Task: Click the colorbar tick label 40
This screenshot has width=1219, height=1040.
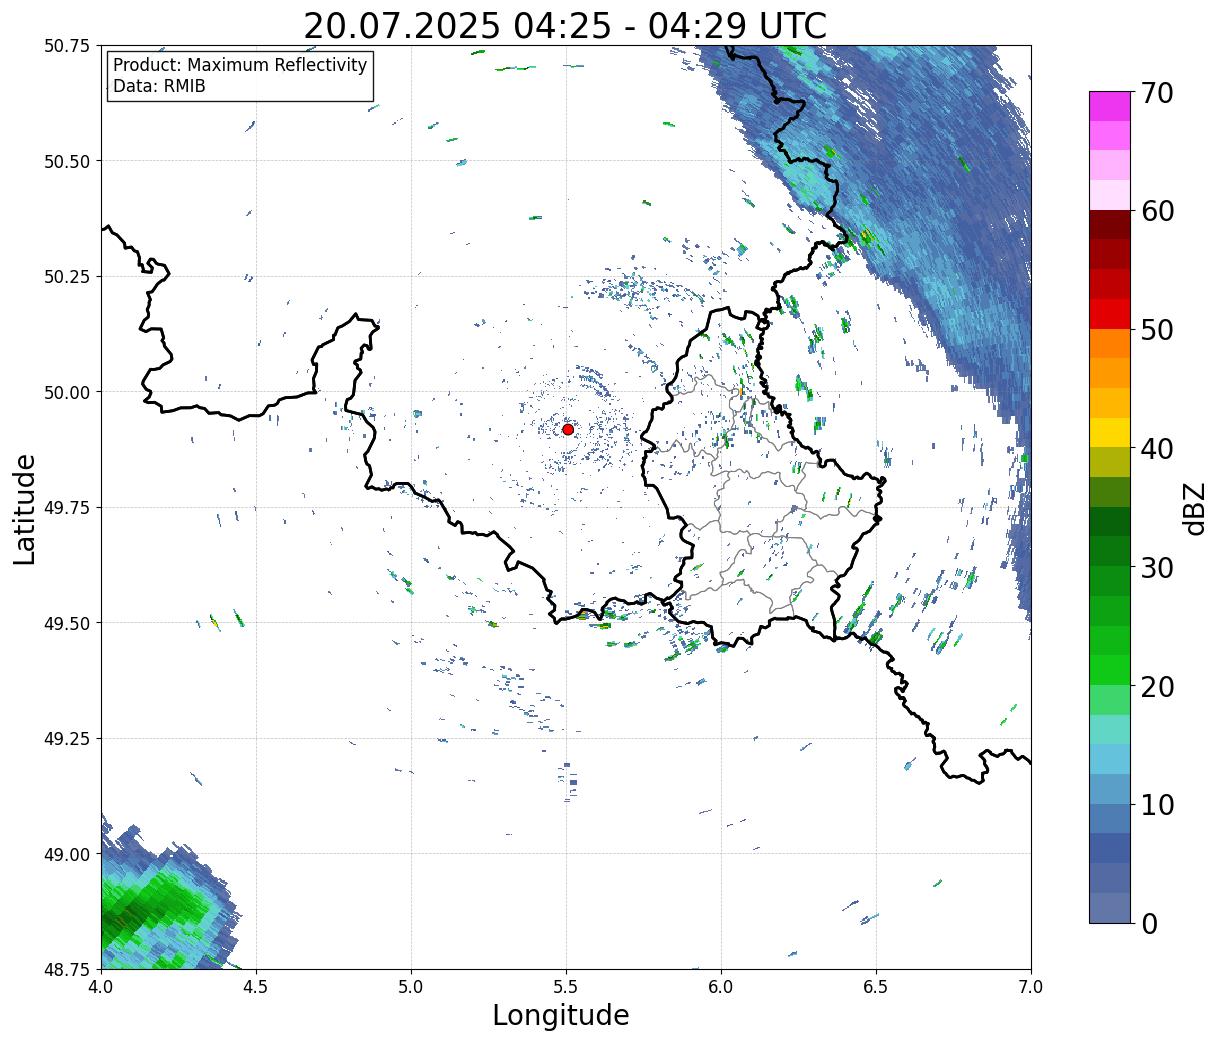Action: point(1156,449)
